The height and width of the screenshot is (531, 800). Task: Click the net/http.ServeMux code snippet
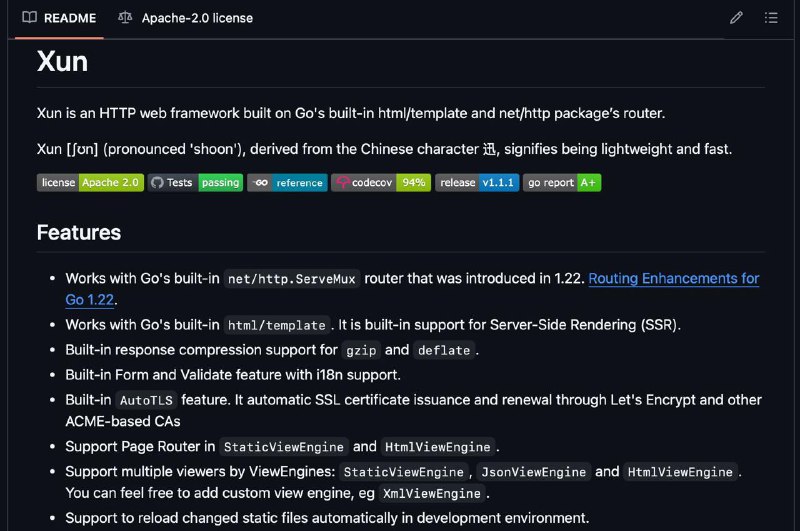click(x=291, y=279)
